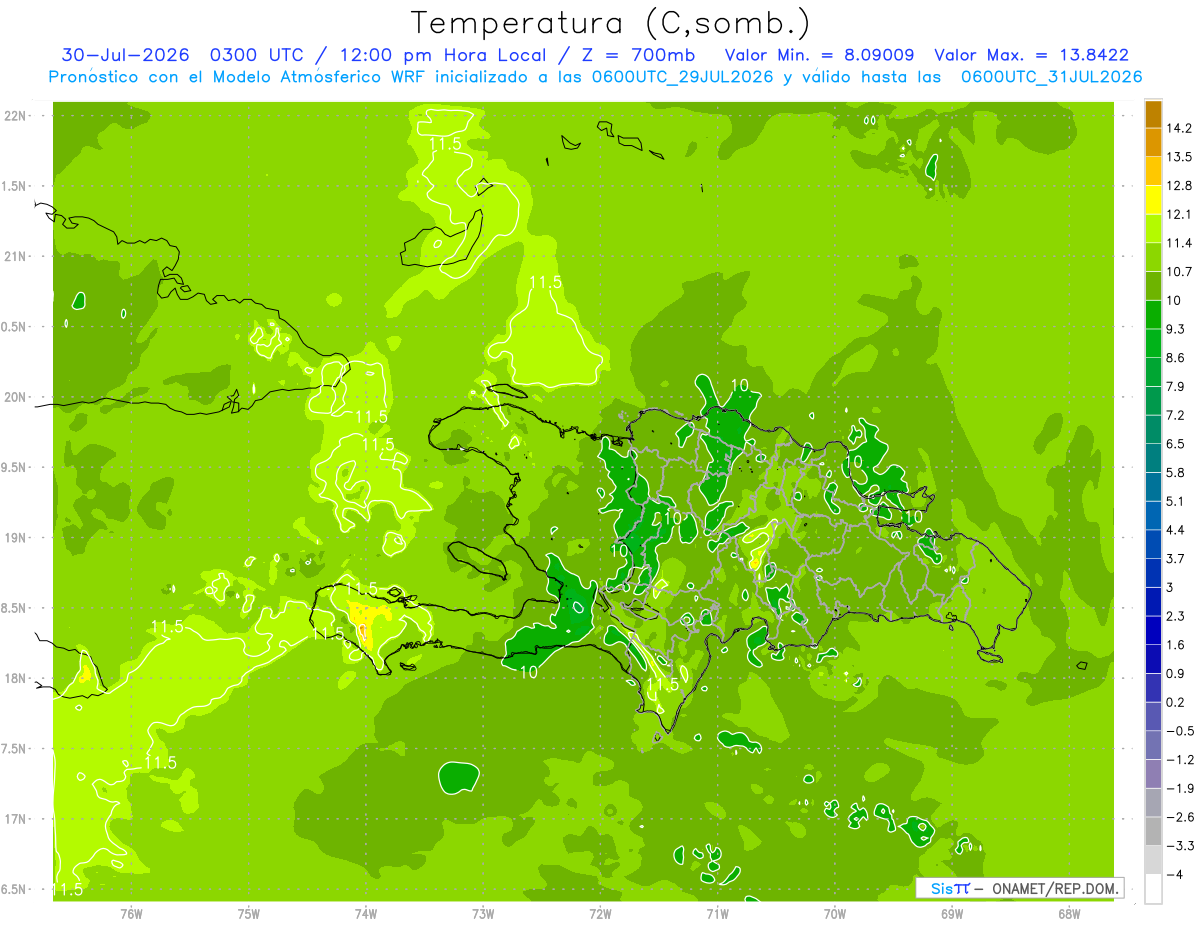Pick the blue swatch between 3.7 and 4.4
1200x927 pixels.
(1153, 544)
